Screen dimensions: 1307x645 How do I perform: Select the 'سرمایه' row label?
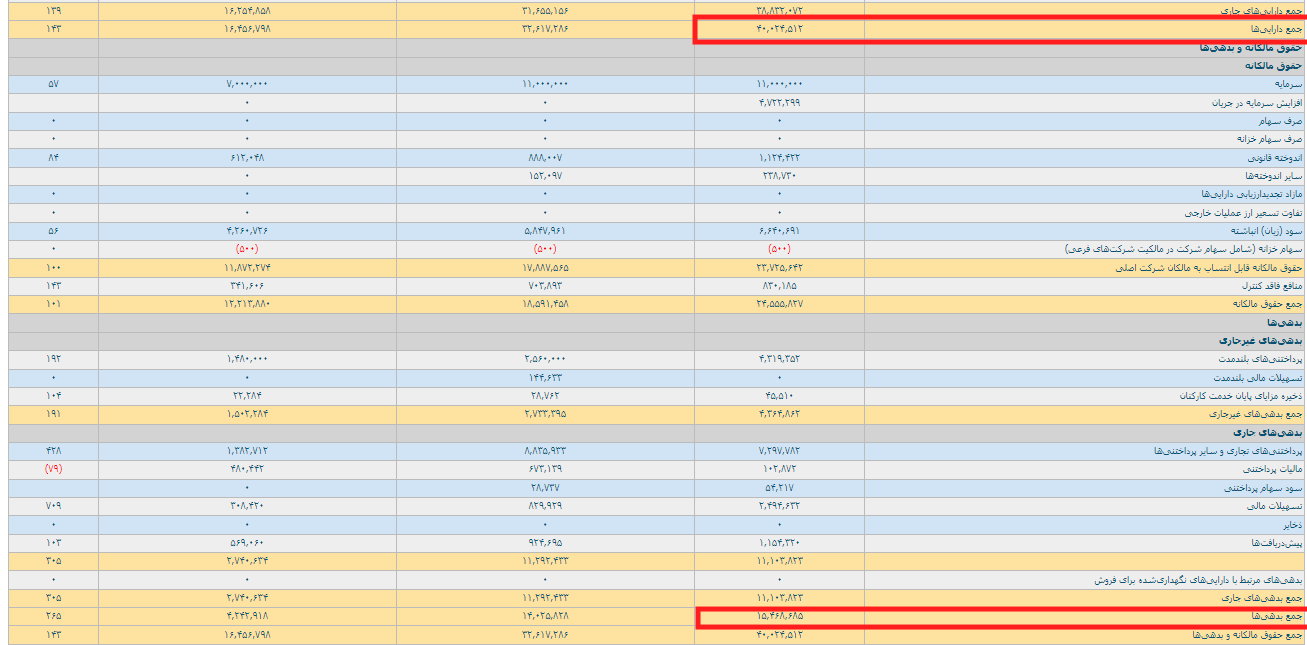click(1290, 84)
